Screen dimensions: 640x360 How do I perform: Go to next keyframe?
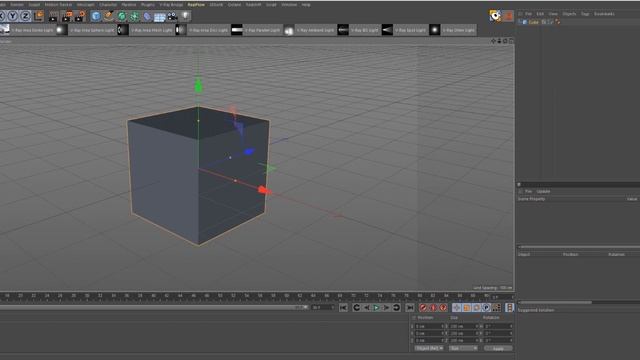396,308
